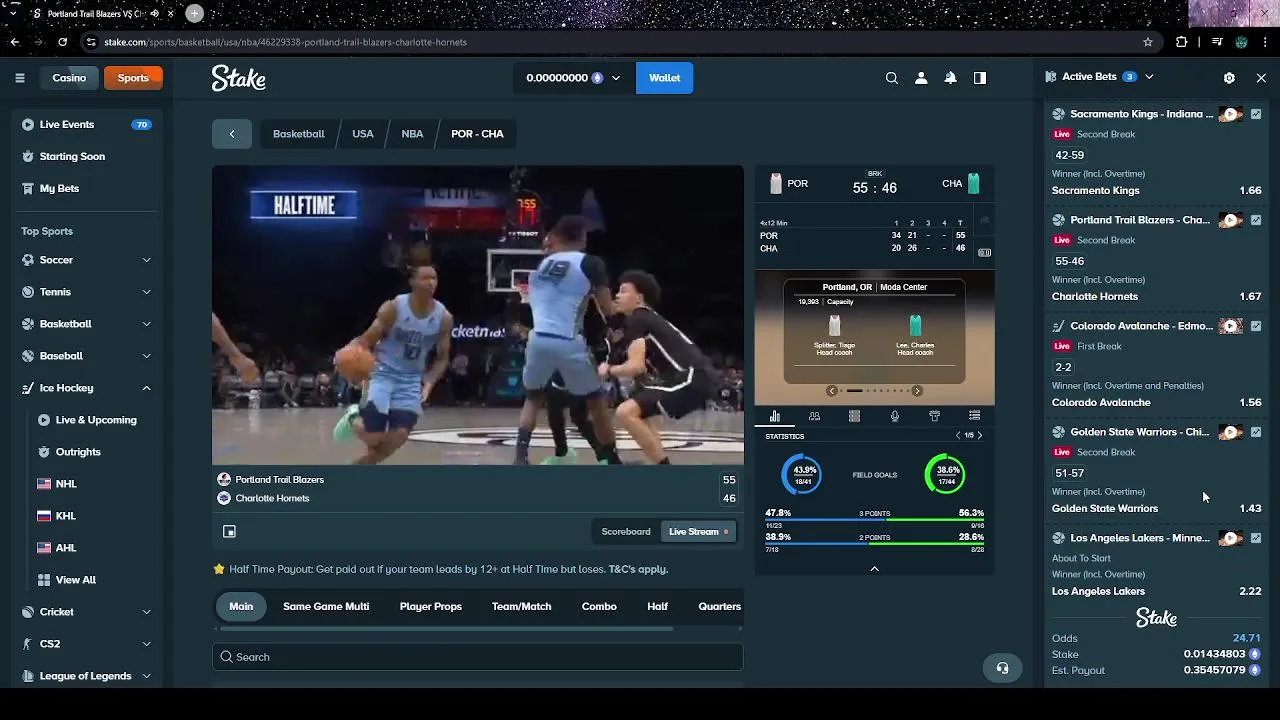This screenshot has width=1280, height=720.
Task: Expand the Tennis sidebar menu
Action: click(x=146, y=292)
